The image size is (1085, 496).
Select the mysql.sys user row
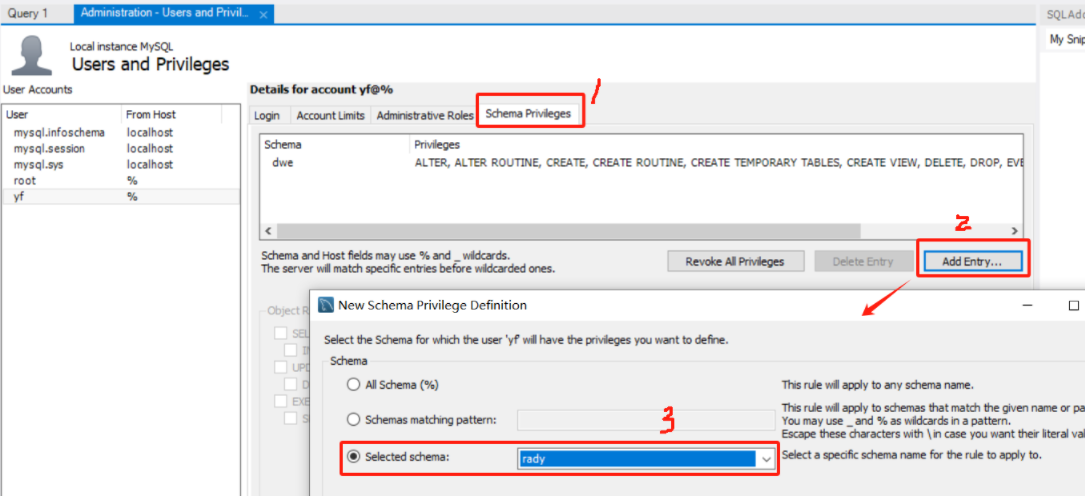[x=121, y=165]
